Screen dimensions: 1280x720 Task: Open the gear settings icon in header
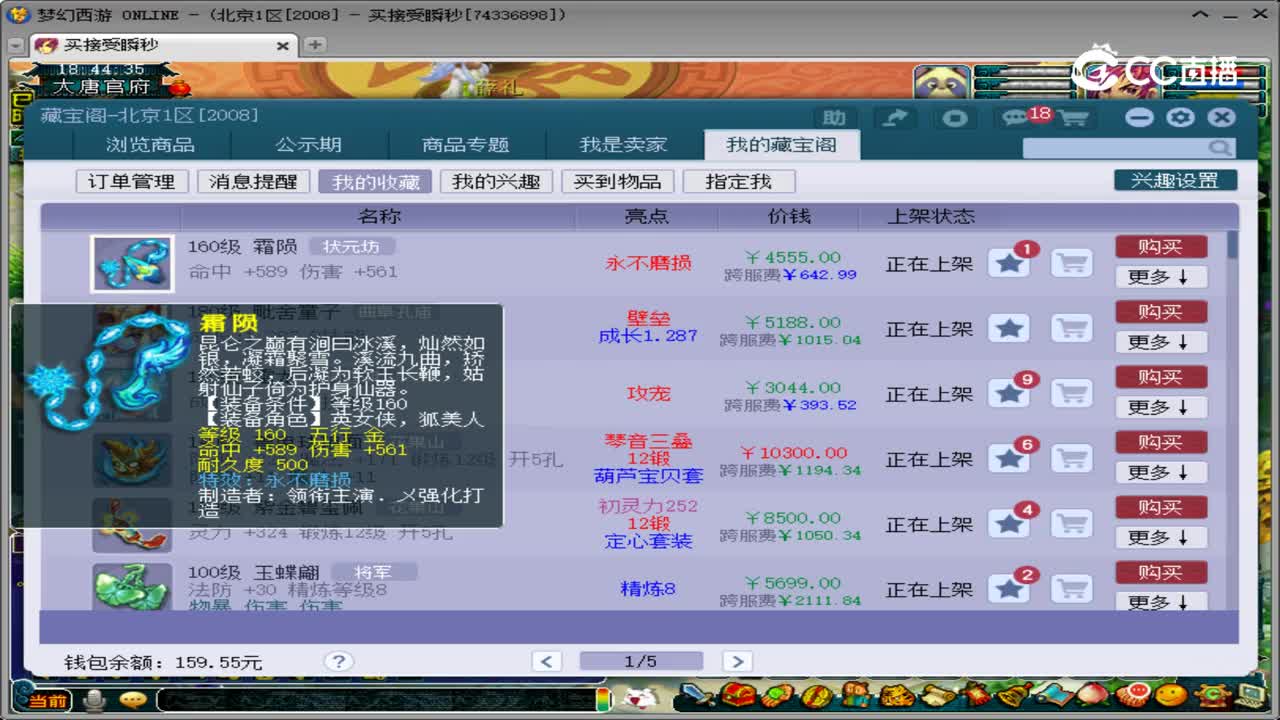[x=1180, y=117]
